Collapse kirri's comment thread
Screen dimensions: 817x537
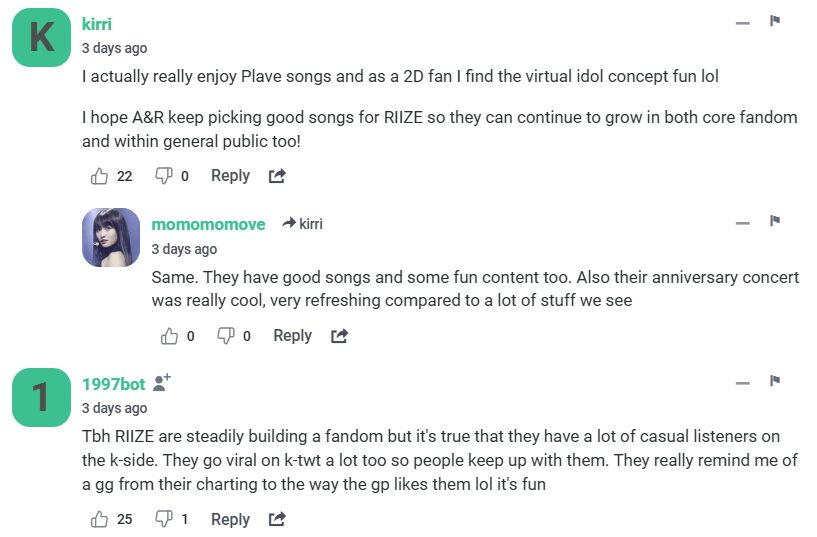(x=742, y=23)
